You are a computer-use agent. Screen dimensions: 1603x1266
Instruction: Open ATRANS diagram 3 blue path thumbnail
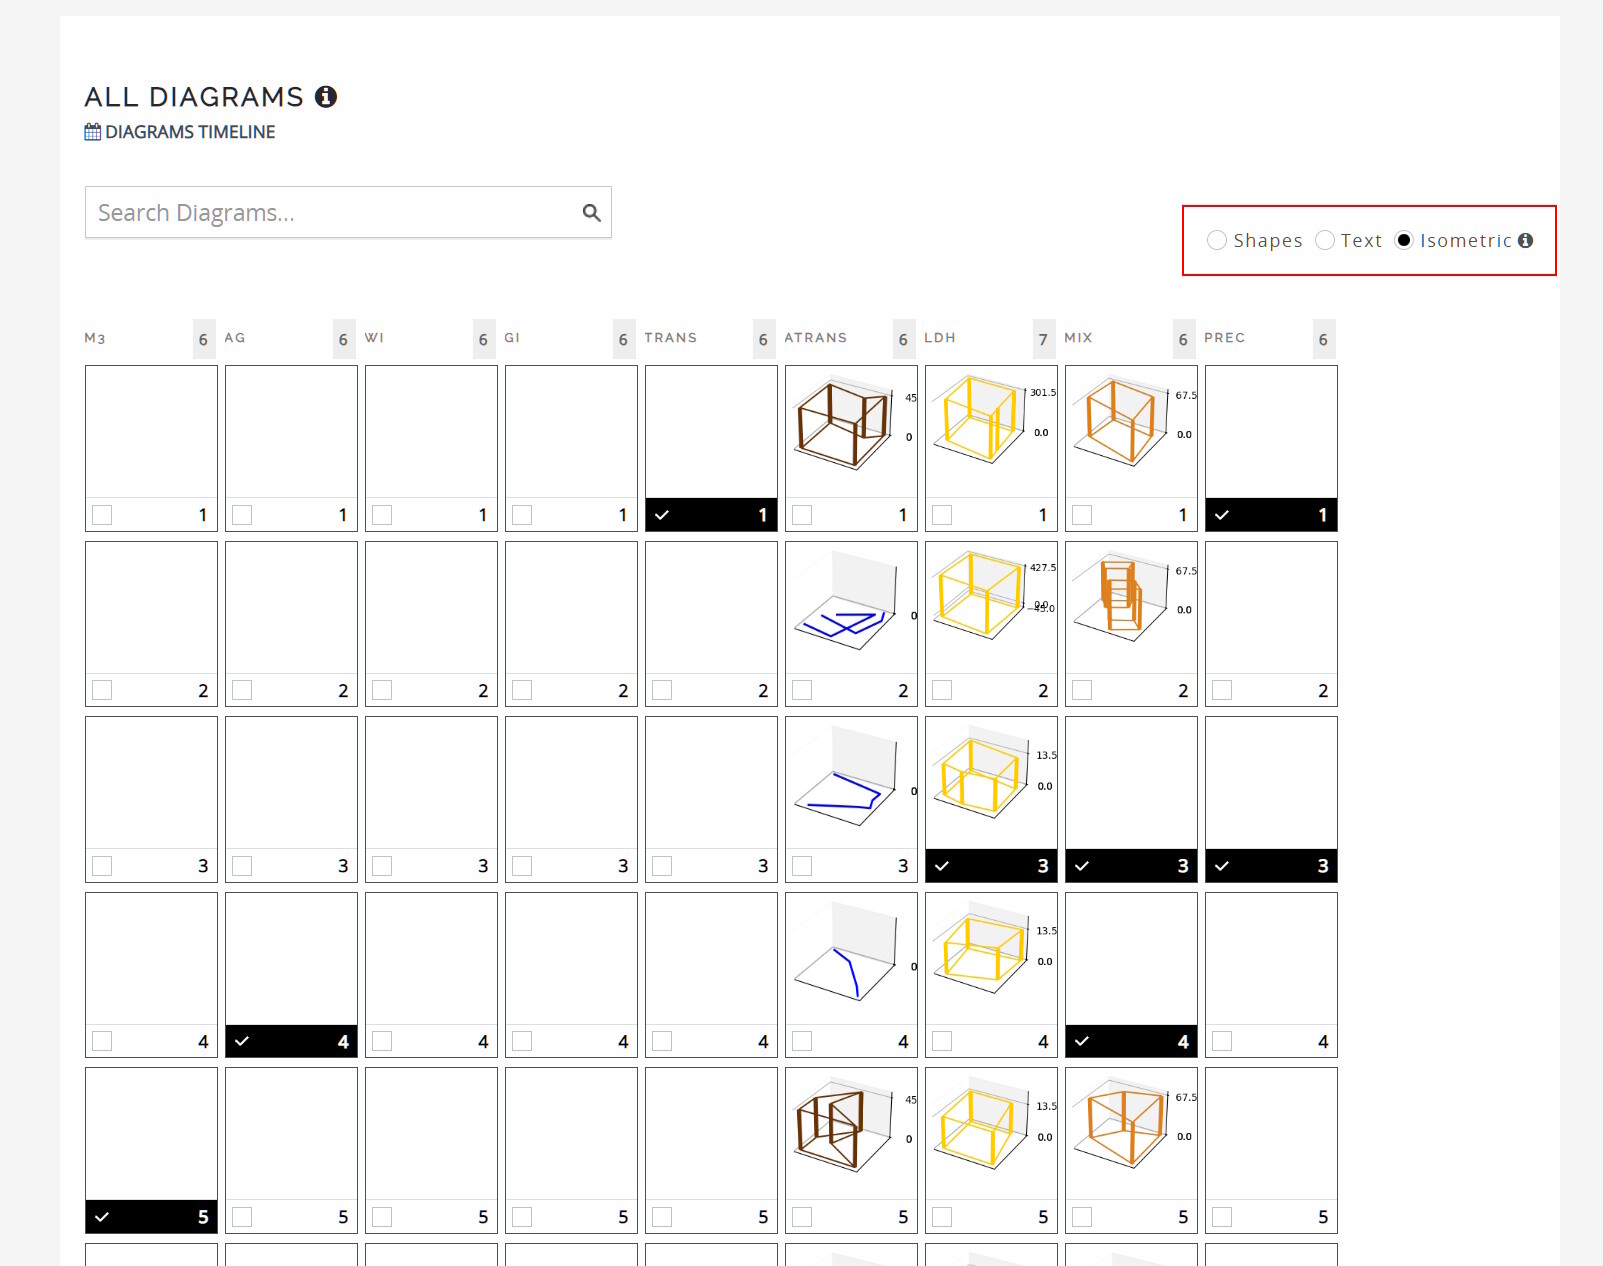click(851, 783)
